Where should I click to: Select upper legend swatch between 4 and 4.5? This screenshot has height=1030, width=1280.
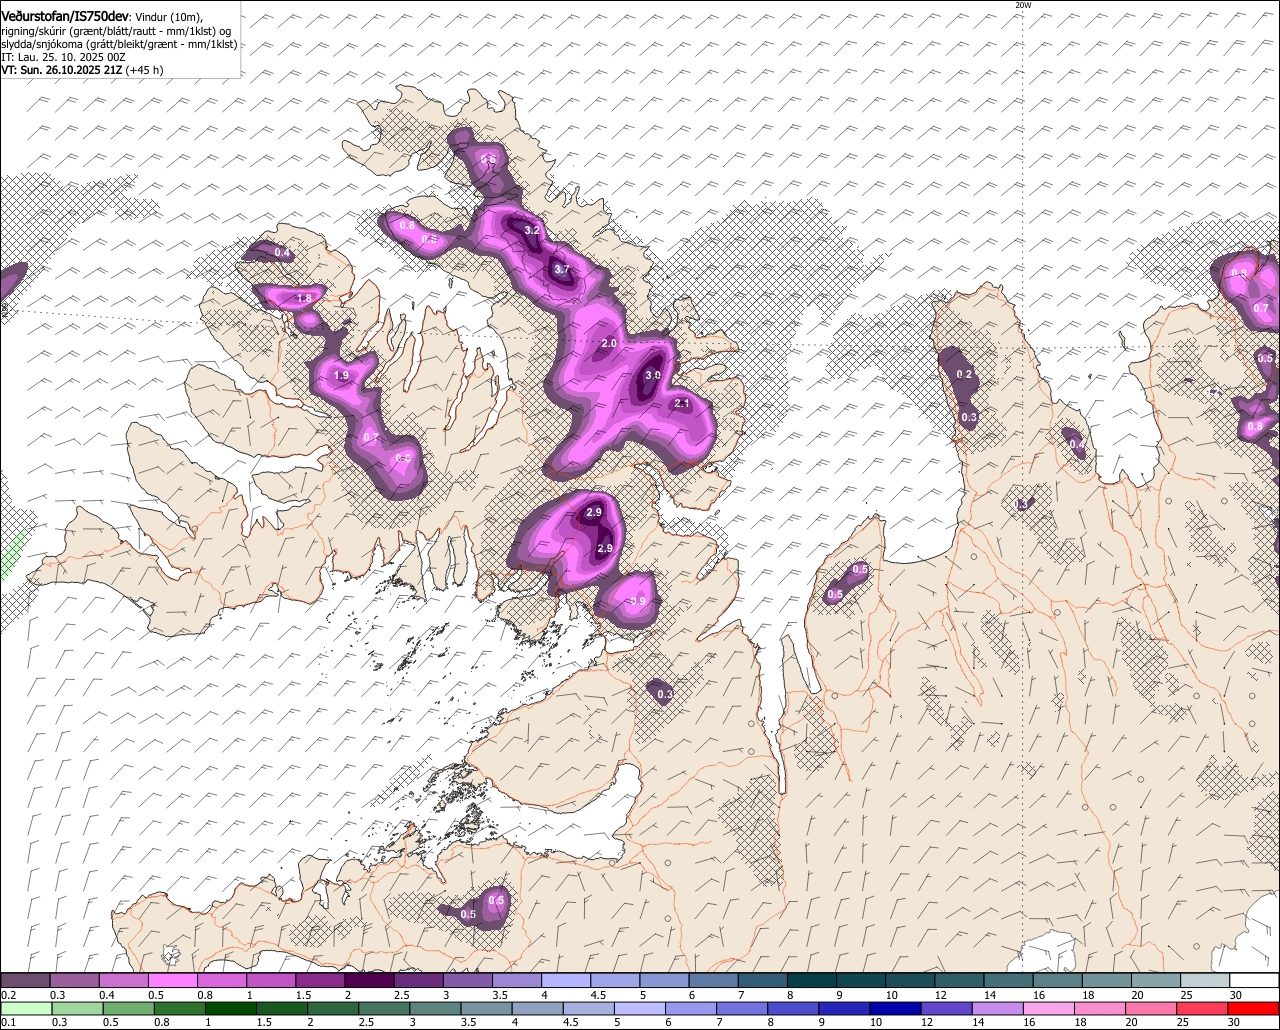click(x=567, y=981)
